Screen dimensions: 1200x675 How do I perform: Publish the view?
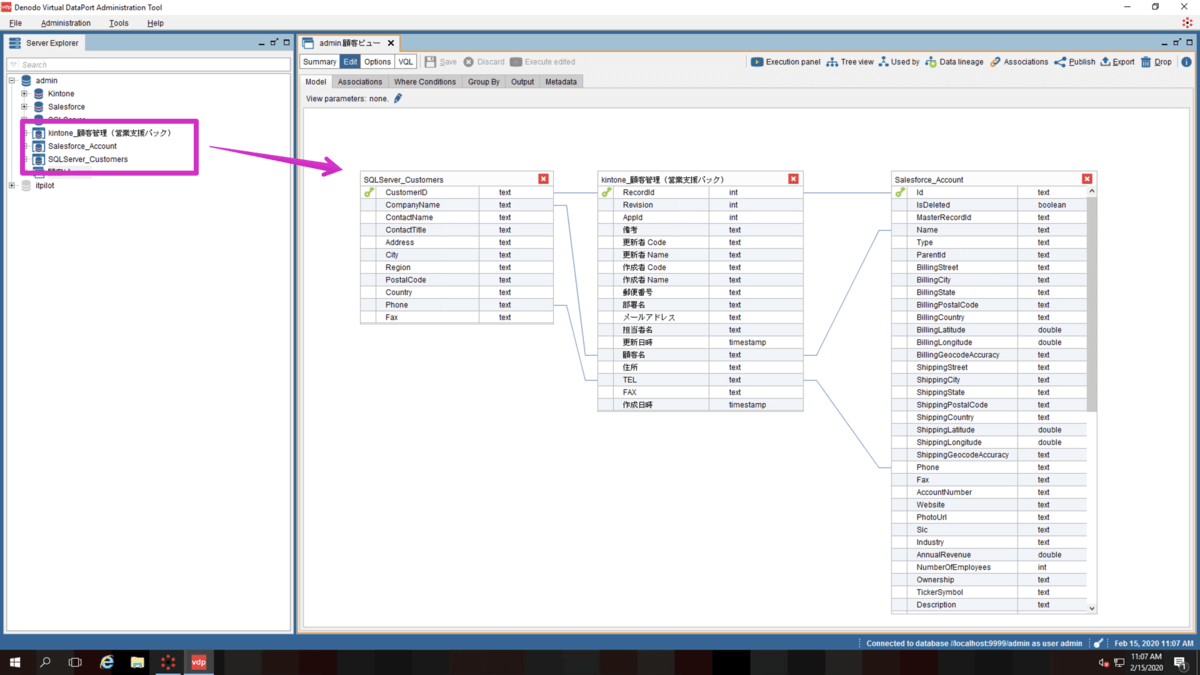(1075, 62)
